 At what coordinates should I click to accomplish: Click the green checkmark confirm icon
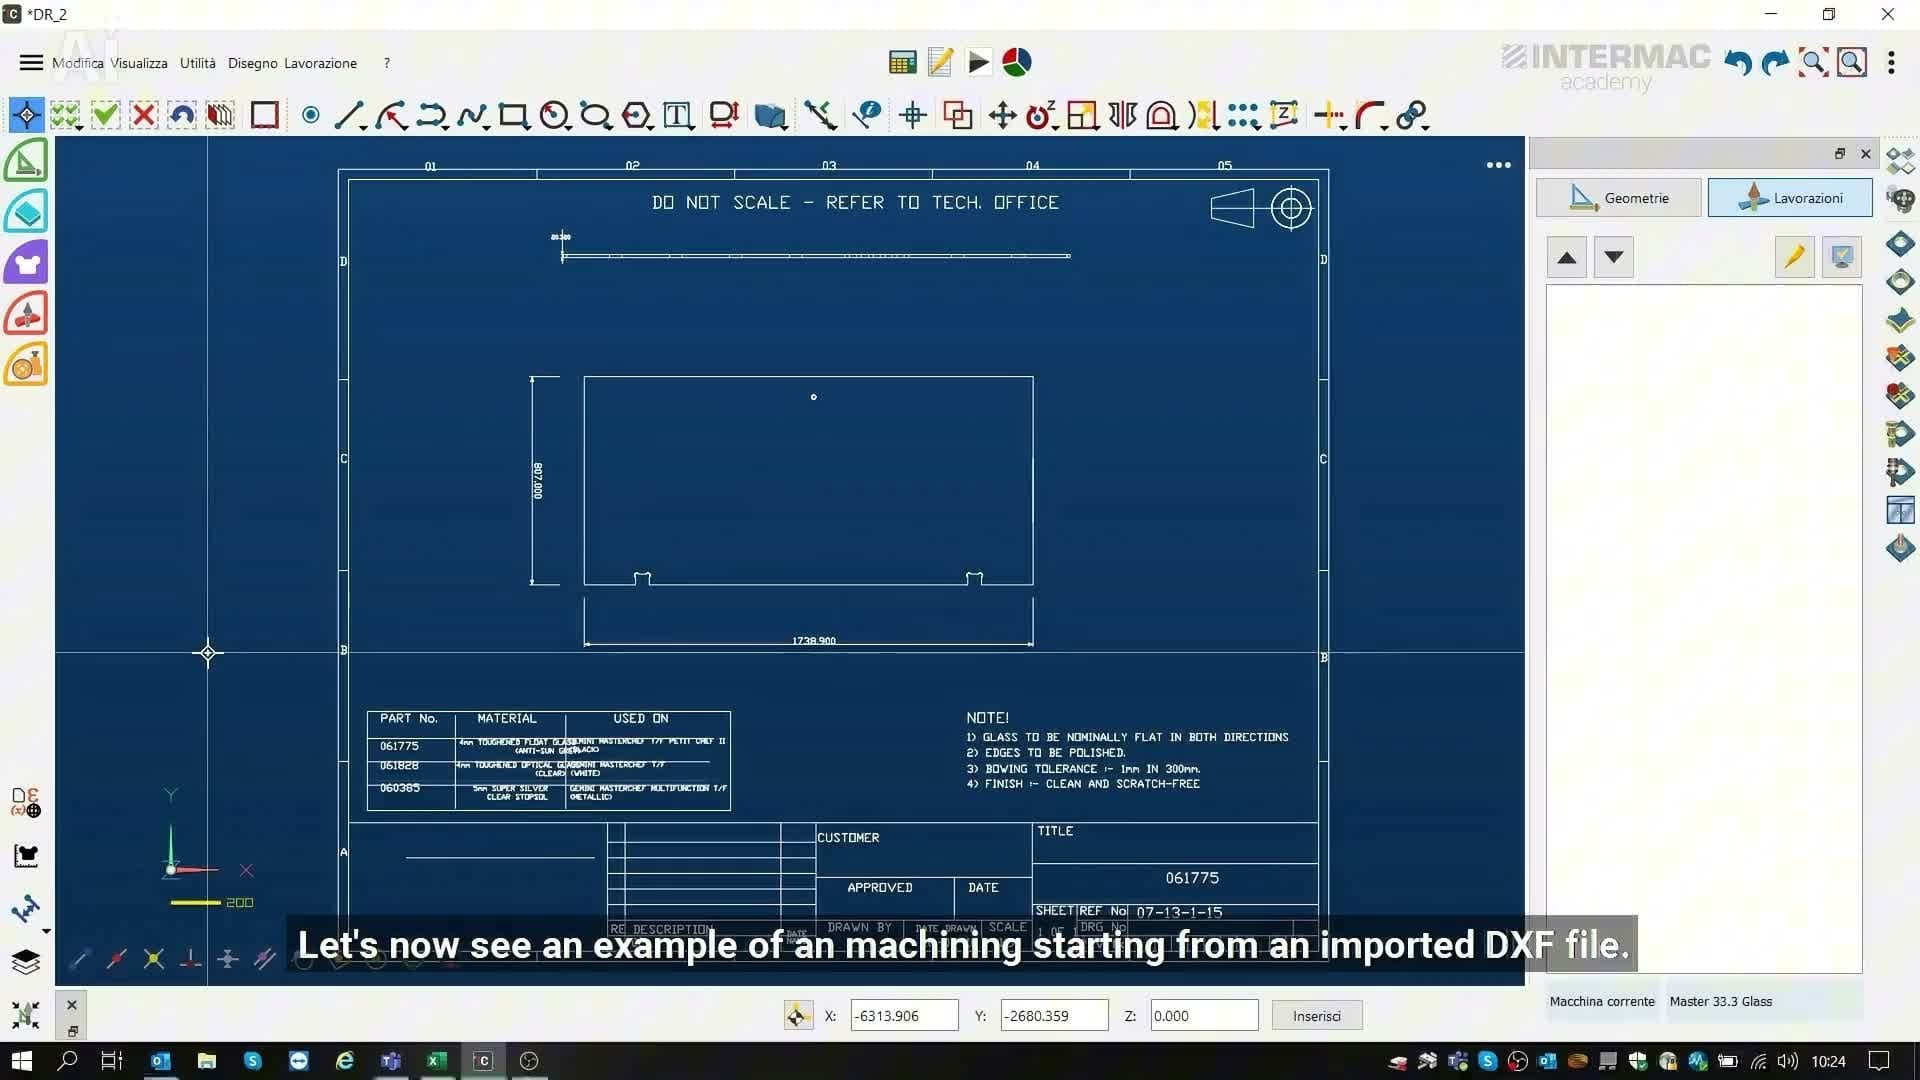pyautogui.click(x=105, y=115)
